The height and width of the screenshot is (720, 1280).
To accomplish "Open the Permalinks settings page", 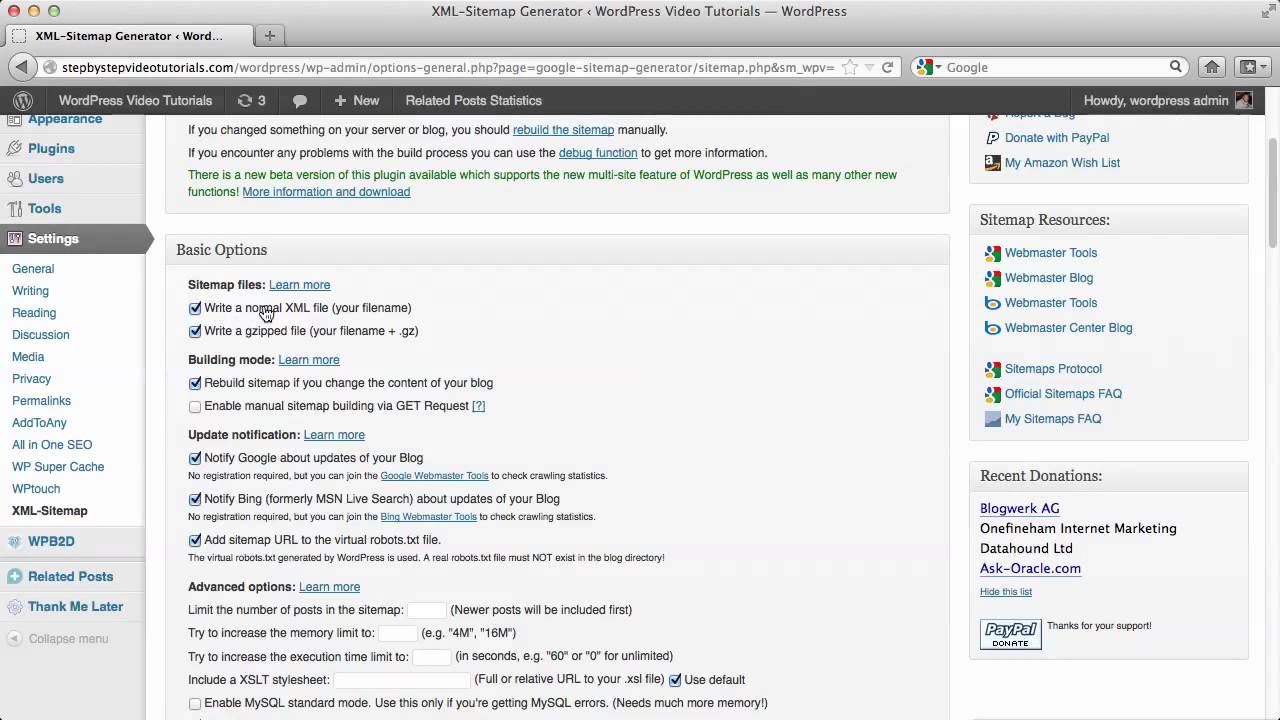I will click(x=41, y=401).
